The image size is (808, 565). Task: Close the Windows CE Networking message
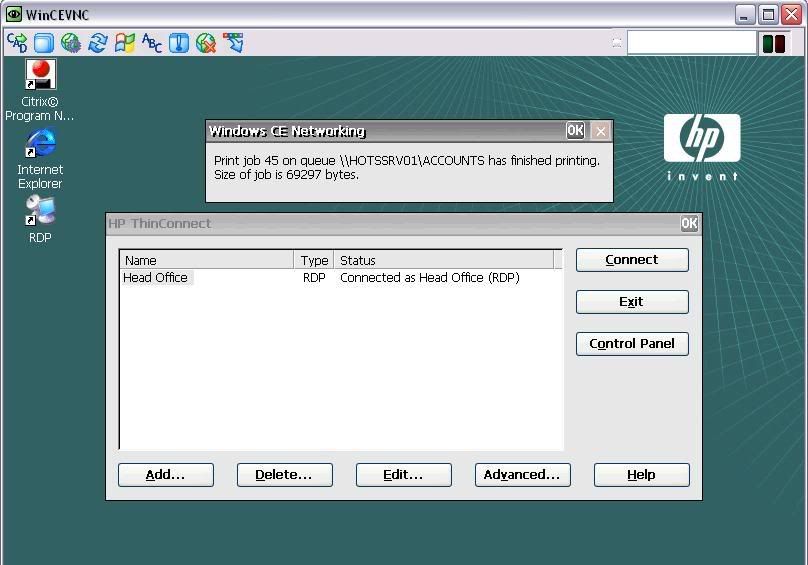pos(600,131)
